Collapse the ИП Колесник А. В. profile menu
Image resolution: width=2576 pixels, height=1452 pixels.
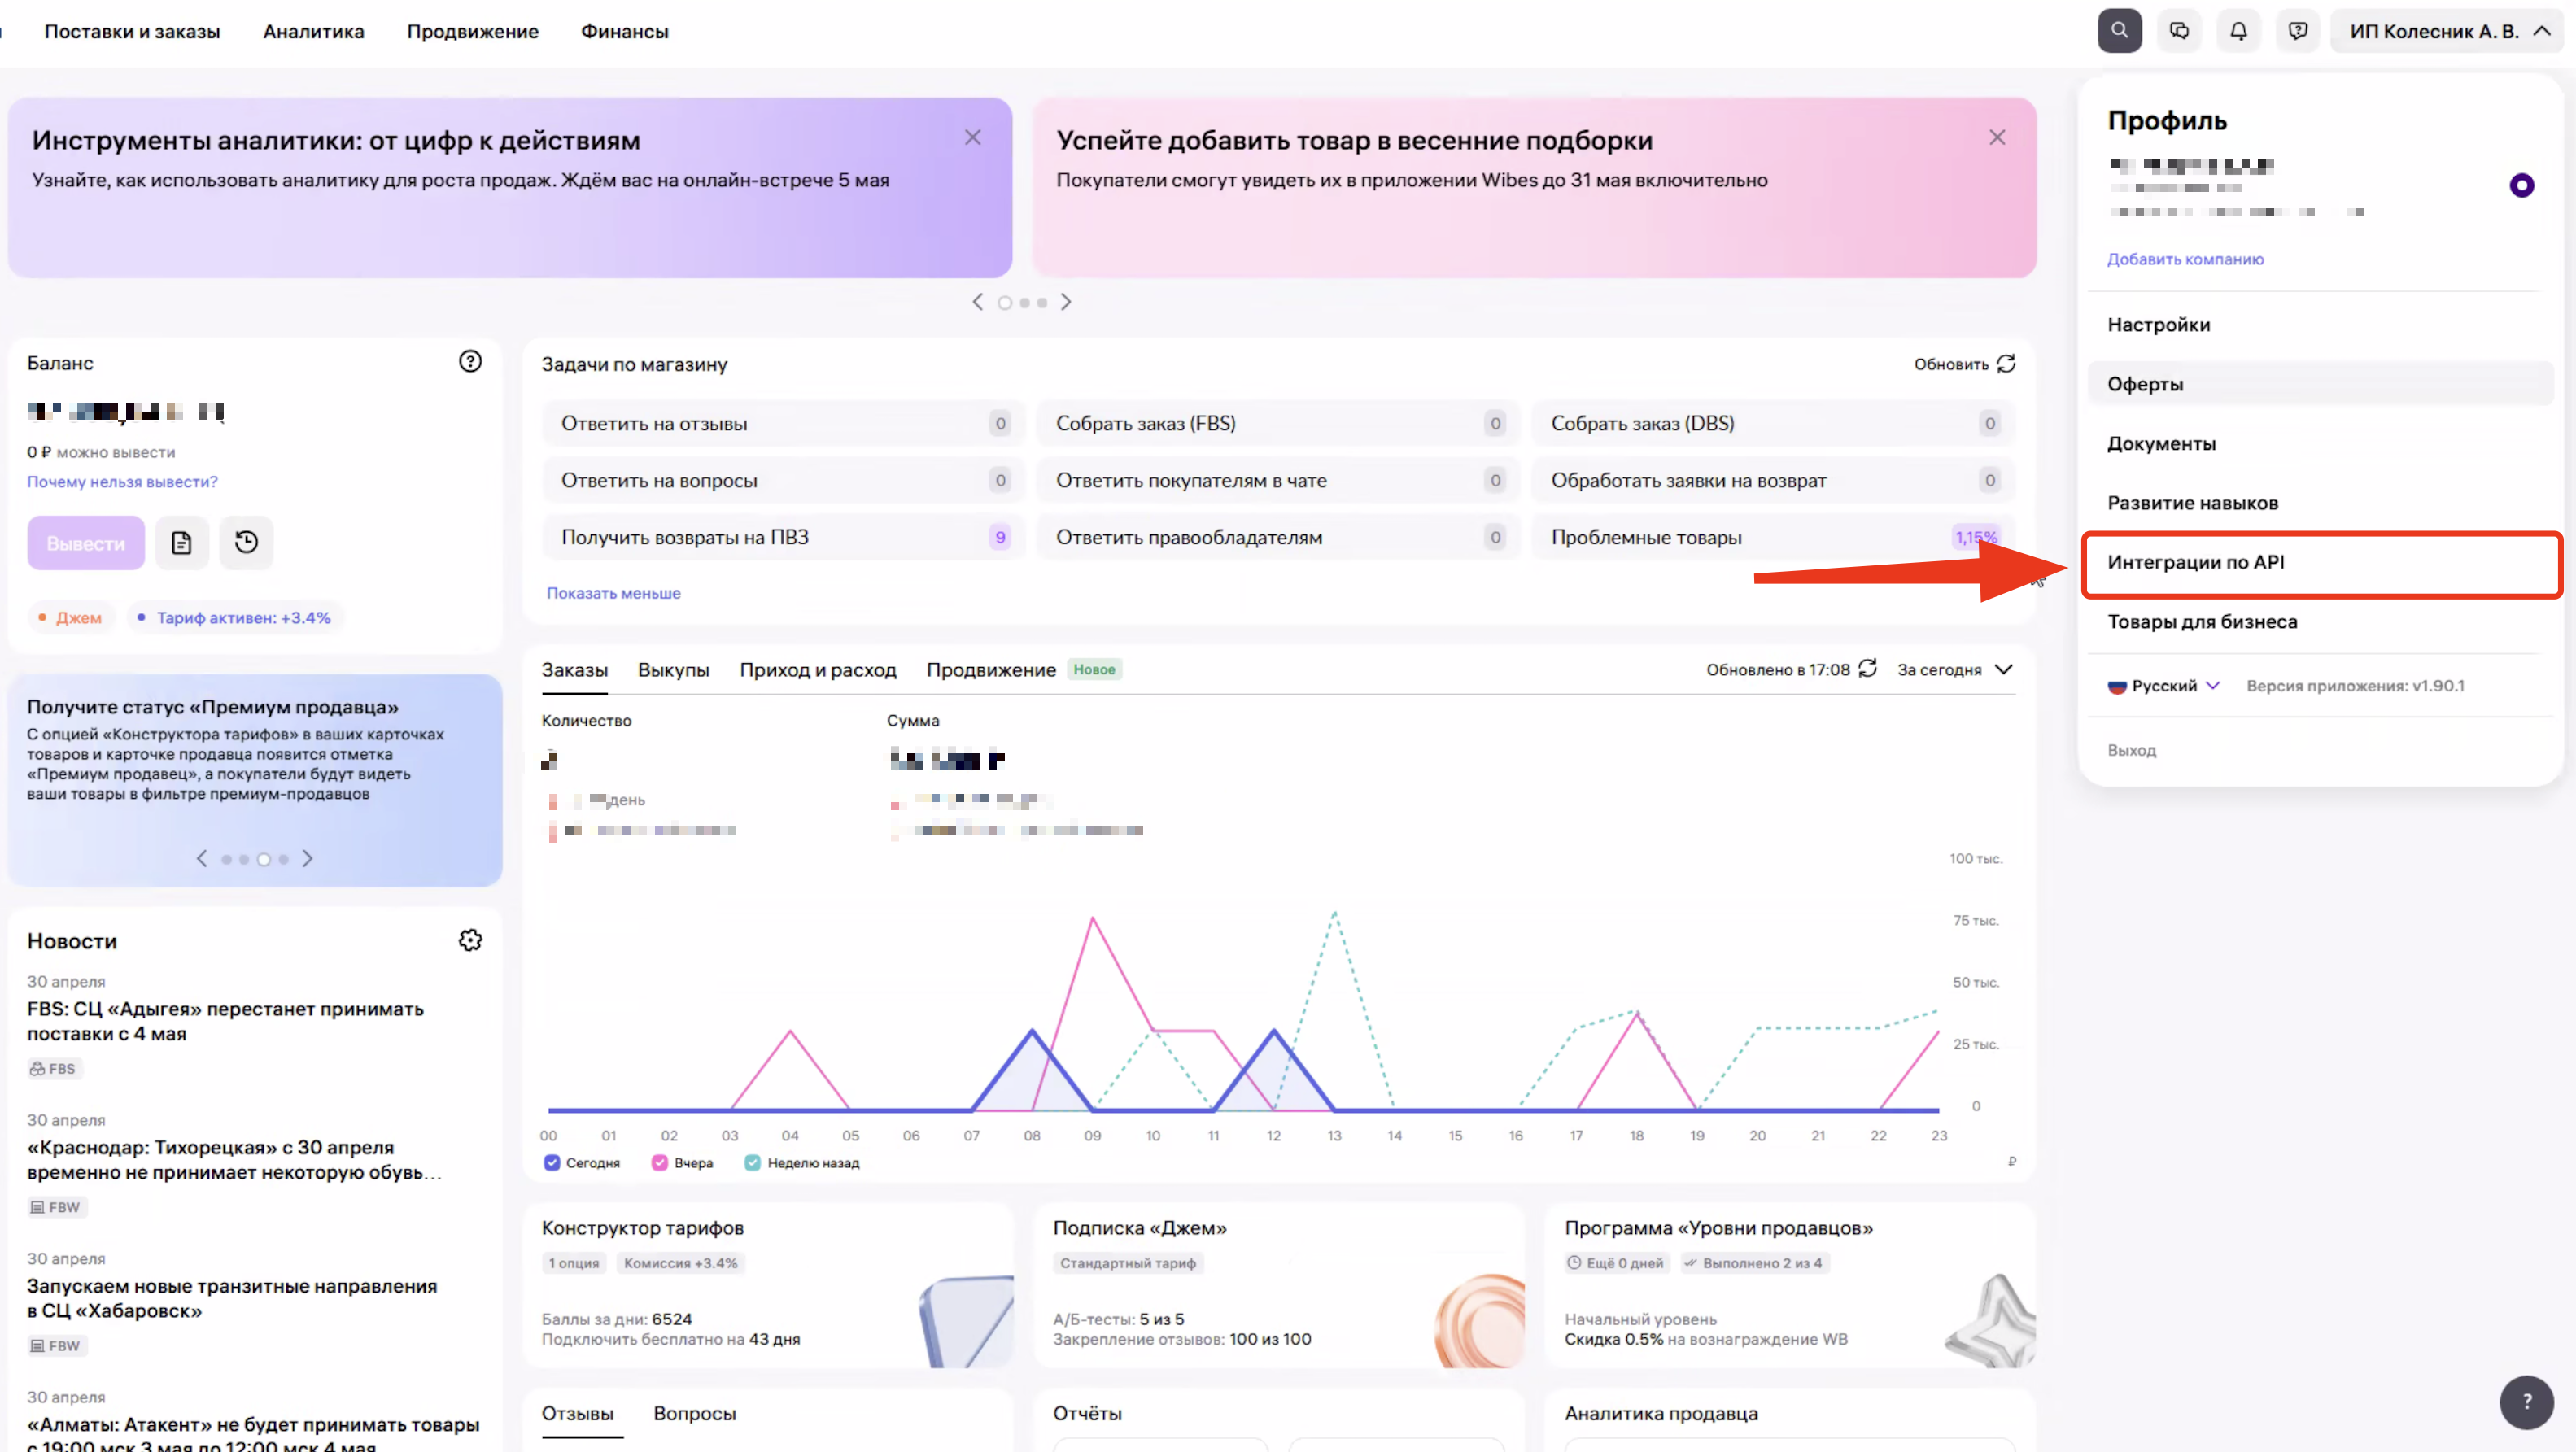point(2446,31)
